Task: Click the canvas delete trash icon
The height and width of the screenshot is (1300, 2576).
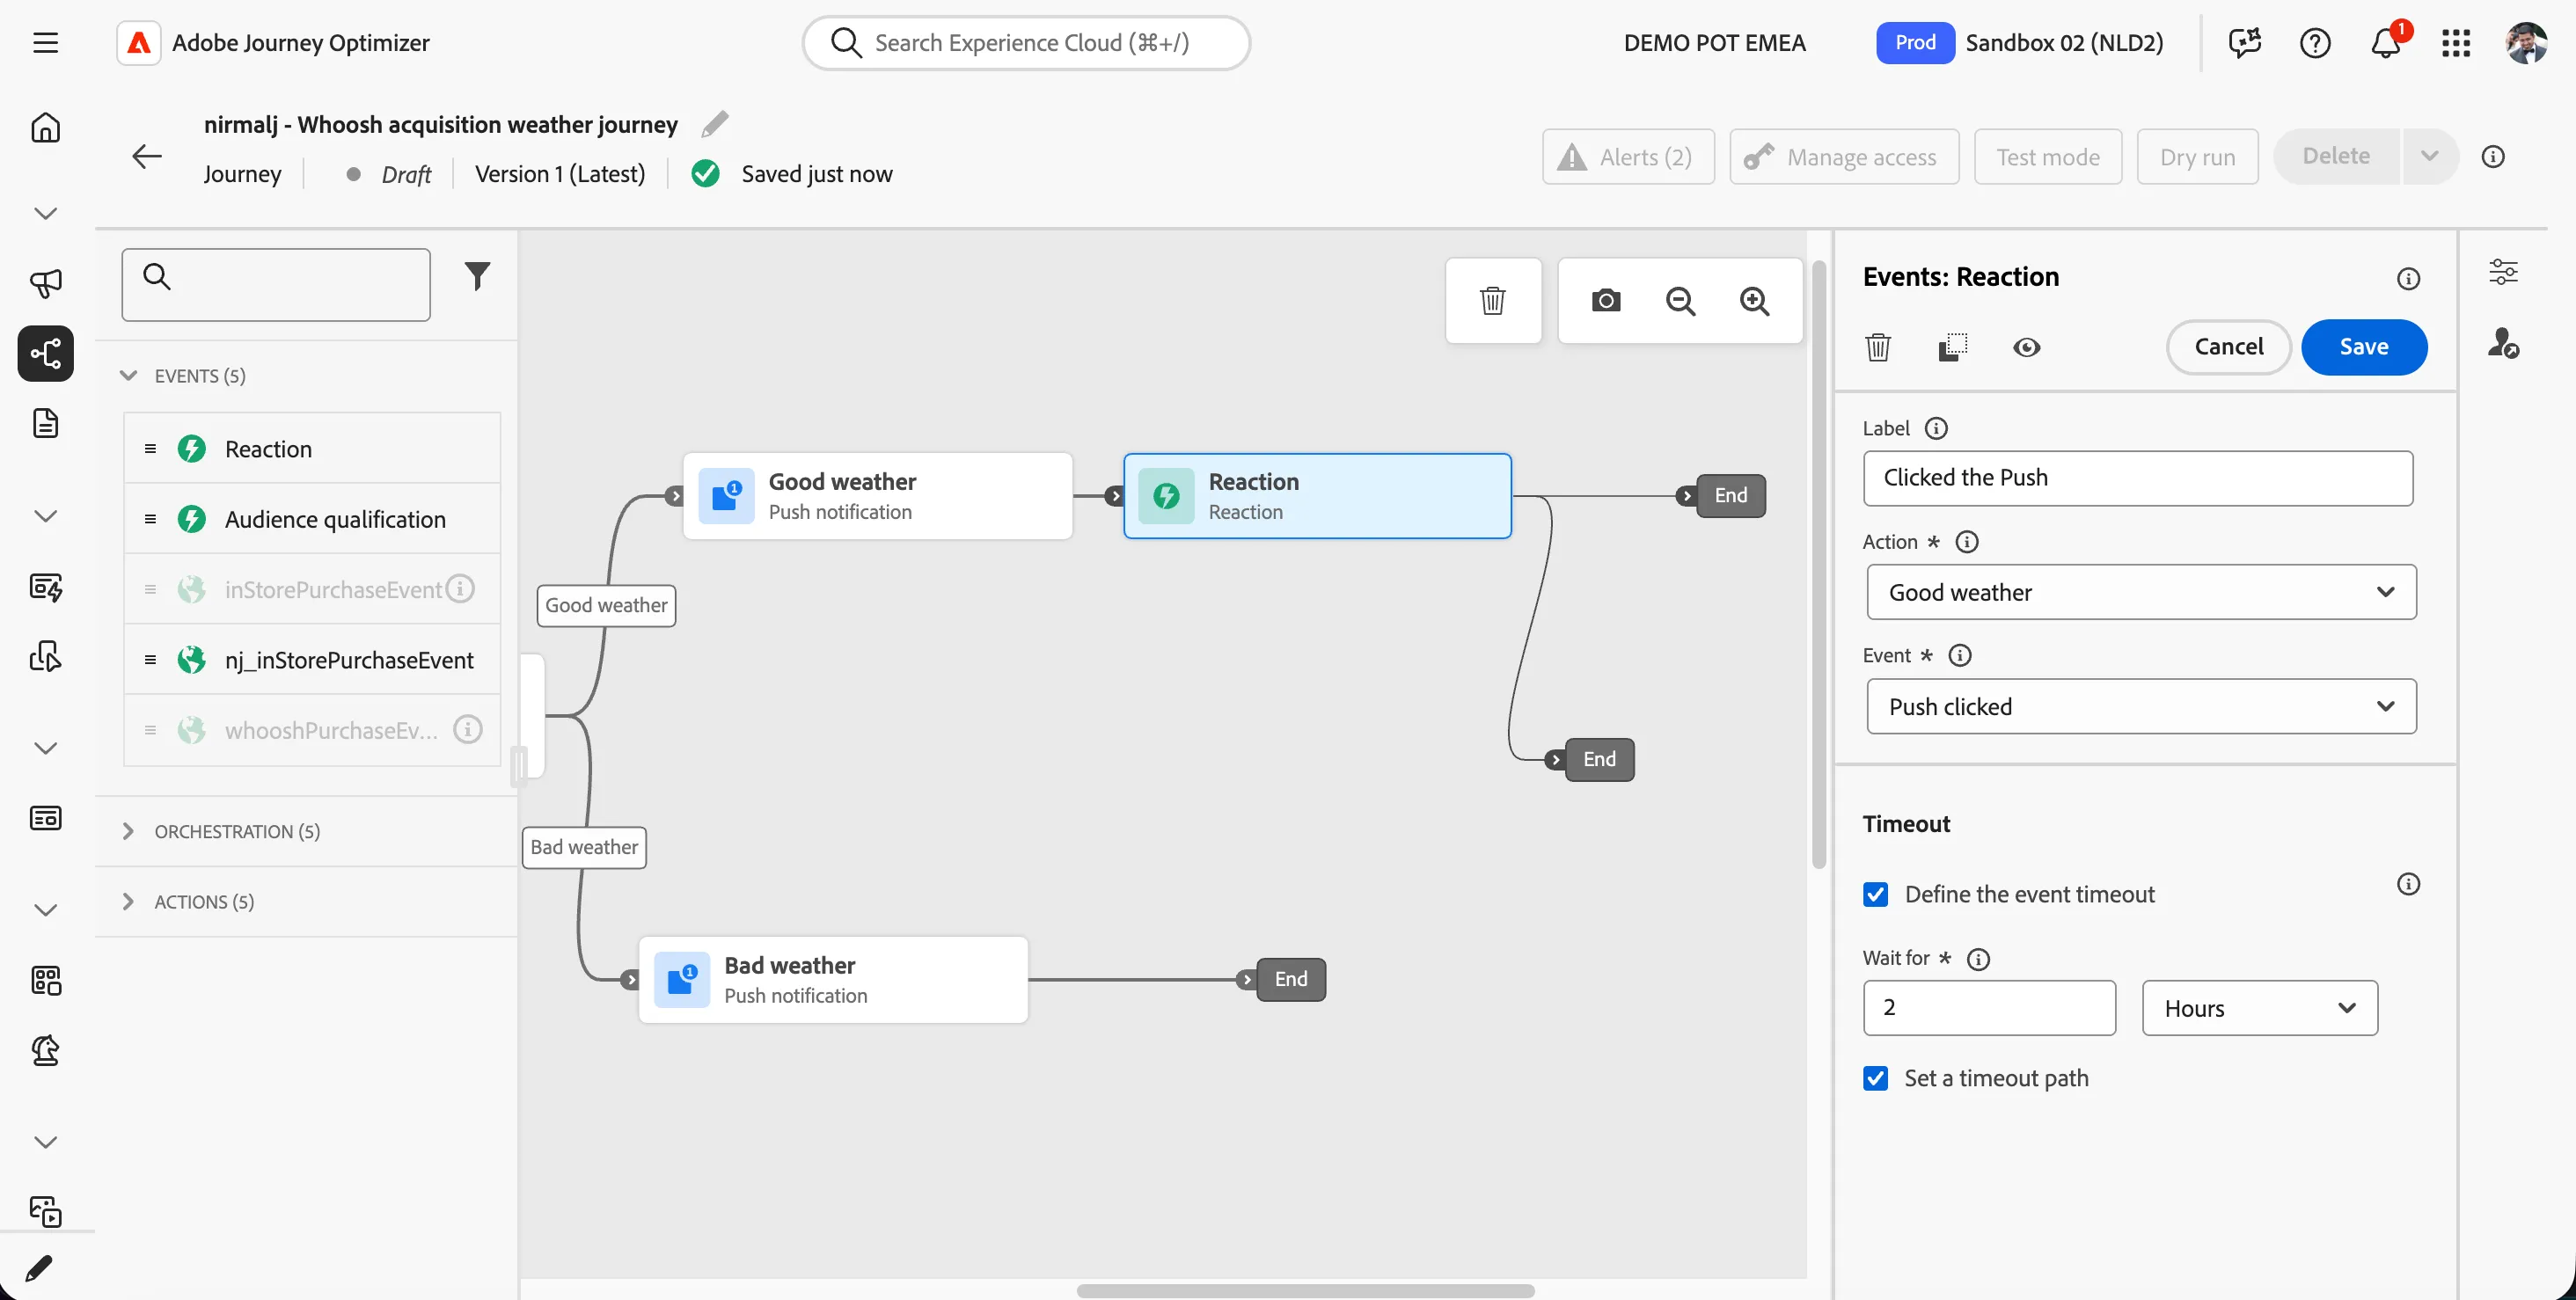Action: click(x=1493, y=300)
